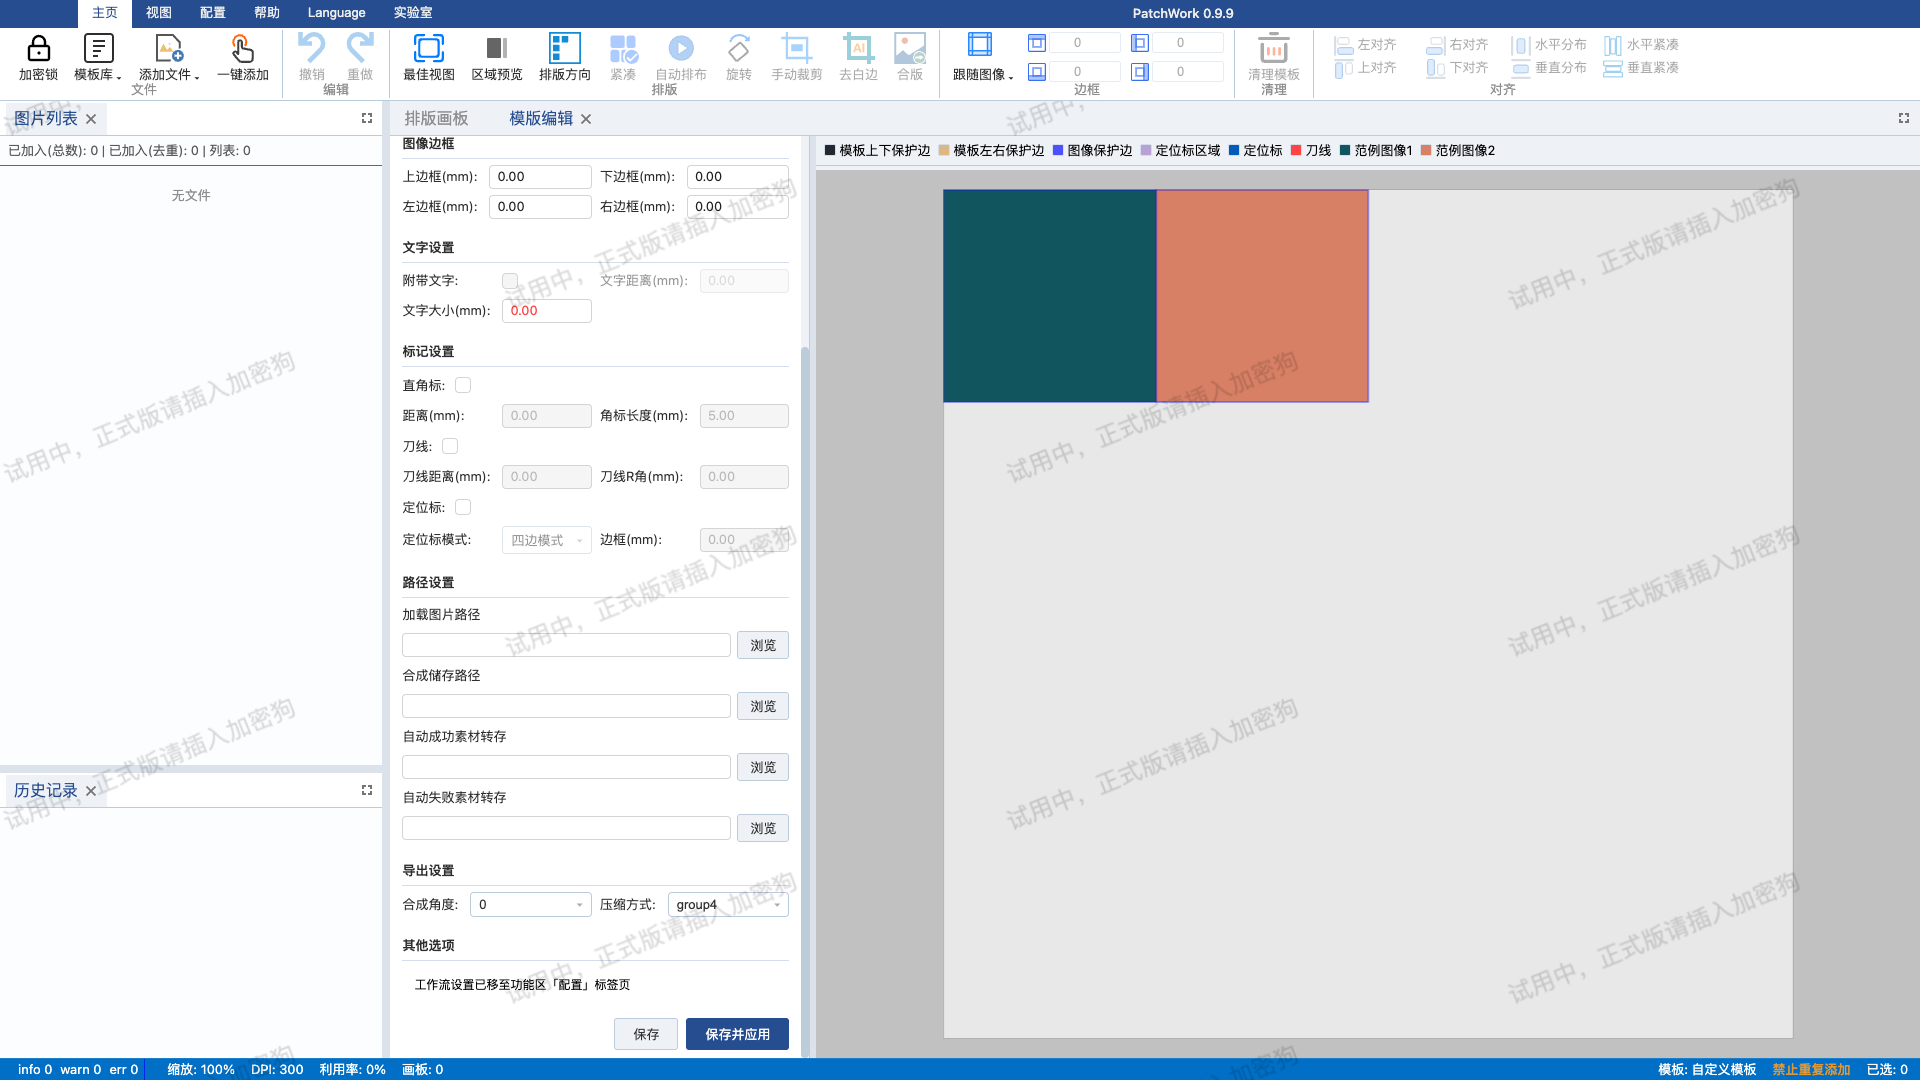1920x1080 pixels.
Task: Click the 添加文件 icon
Action: click(x=168, y=48)
